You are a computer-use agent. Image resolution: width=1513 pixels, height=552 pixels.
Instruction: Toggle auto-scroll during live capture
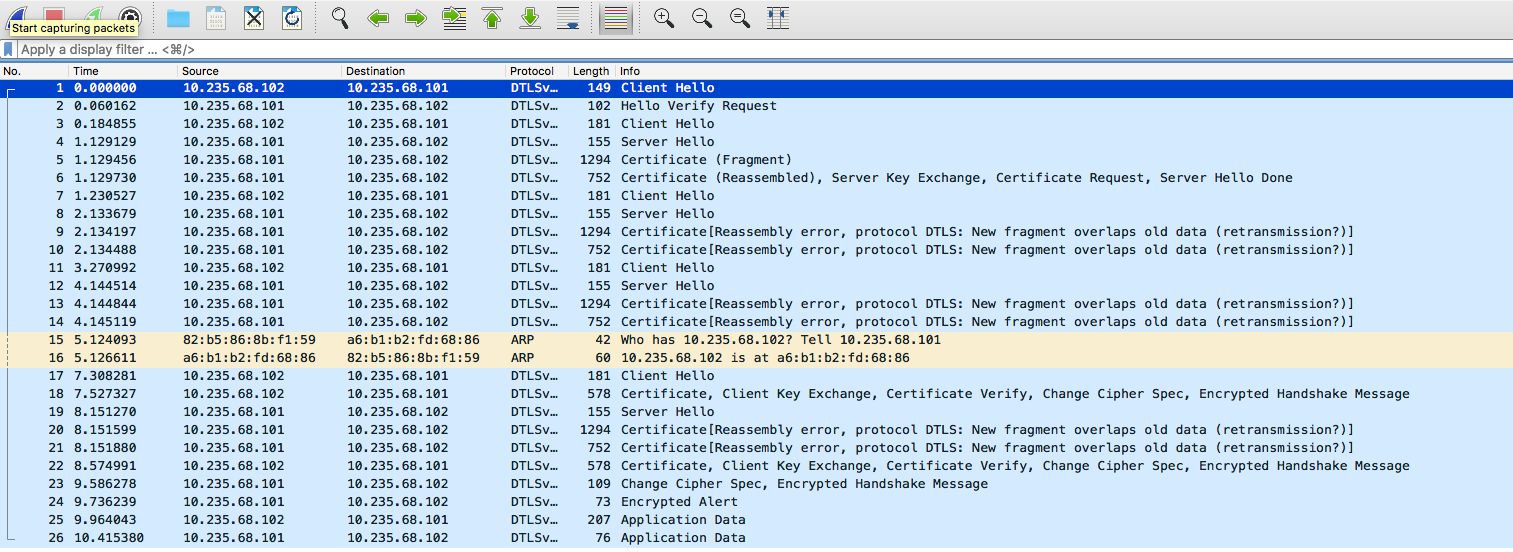568,17
